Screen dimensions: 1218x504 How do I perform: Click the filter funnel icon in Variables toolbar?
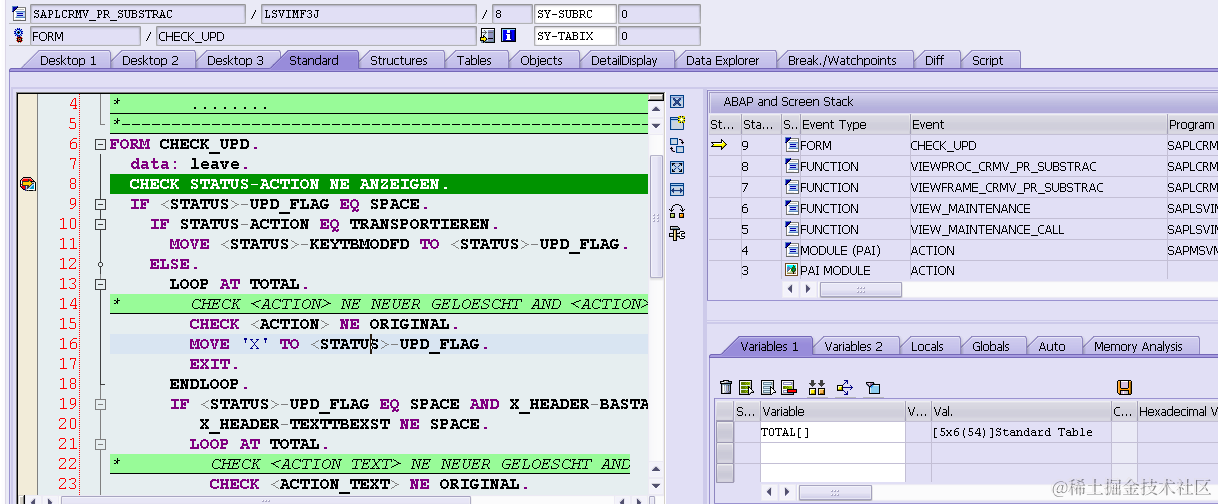click(872, 387)
